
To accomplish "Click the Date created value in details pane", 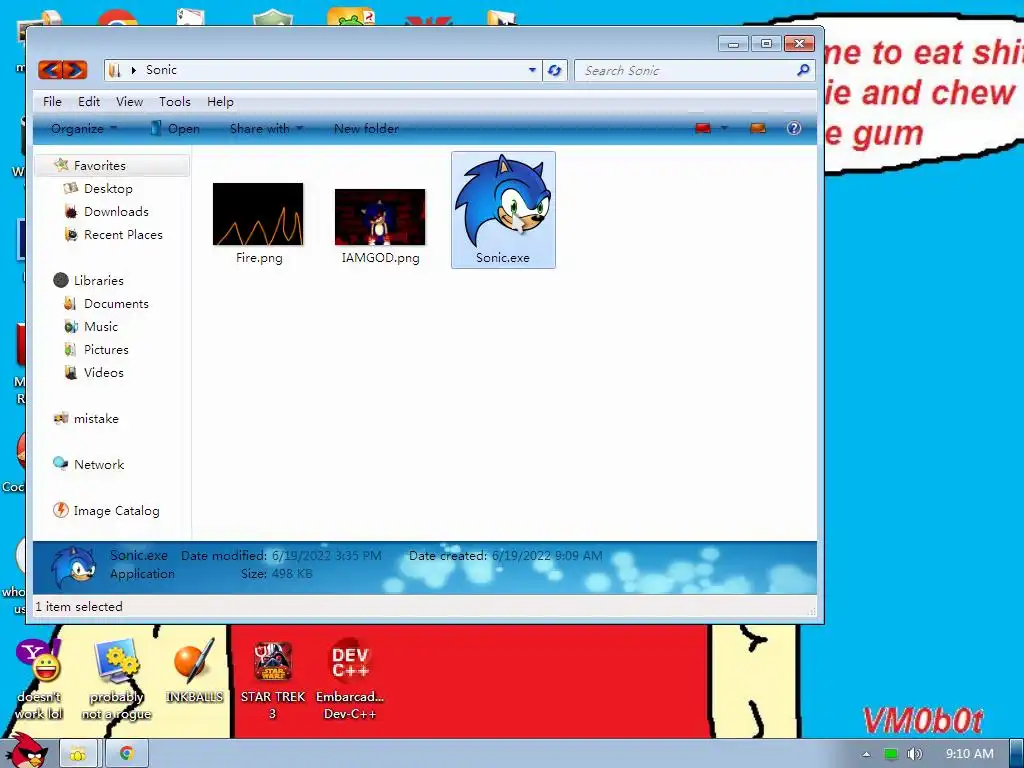I will click(x=547, y=556).
